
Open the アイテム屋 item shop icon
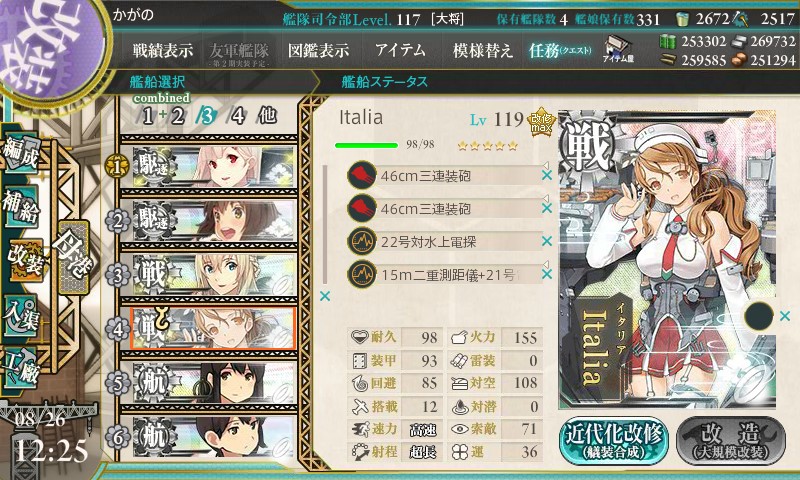point(618,49)
